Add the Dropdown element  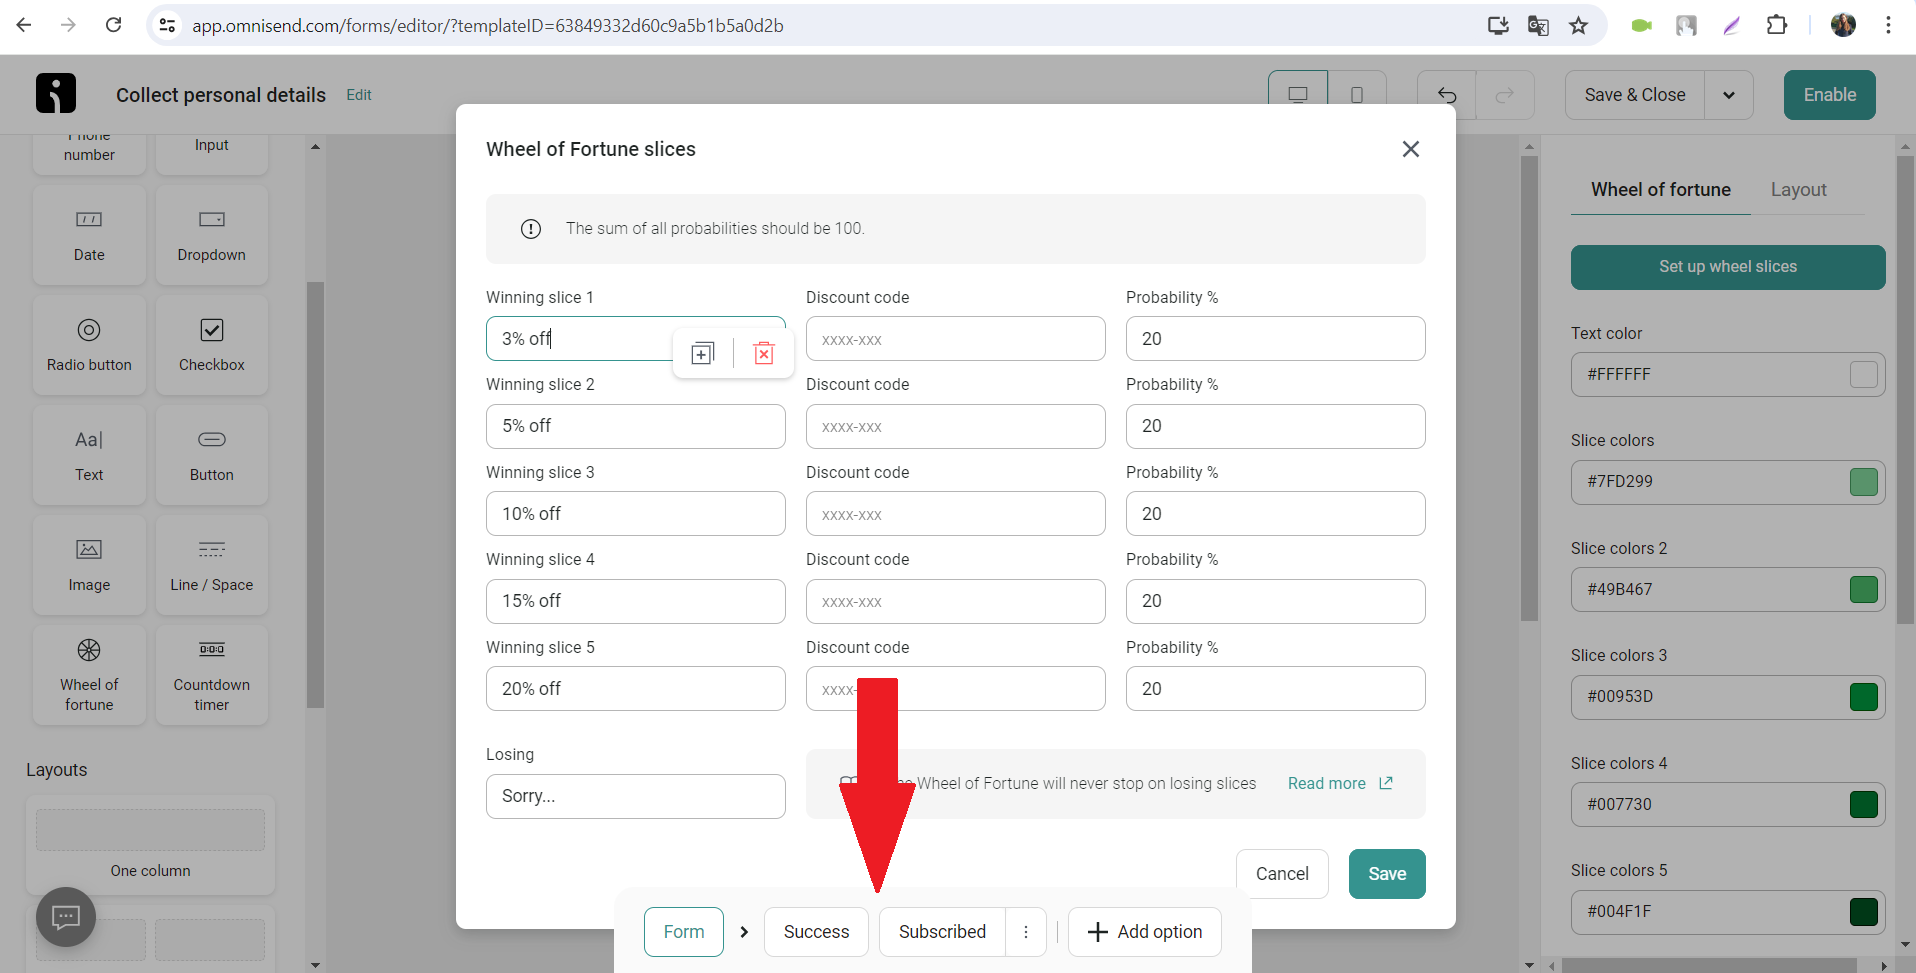[211, 235]
